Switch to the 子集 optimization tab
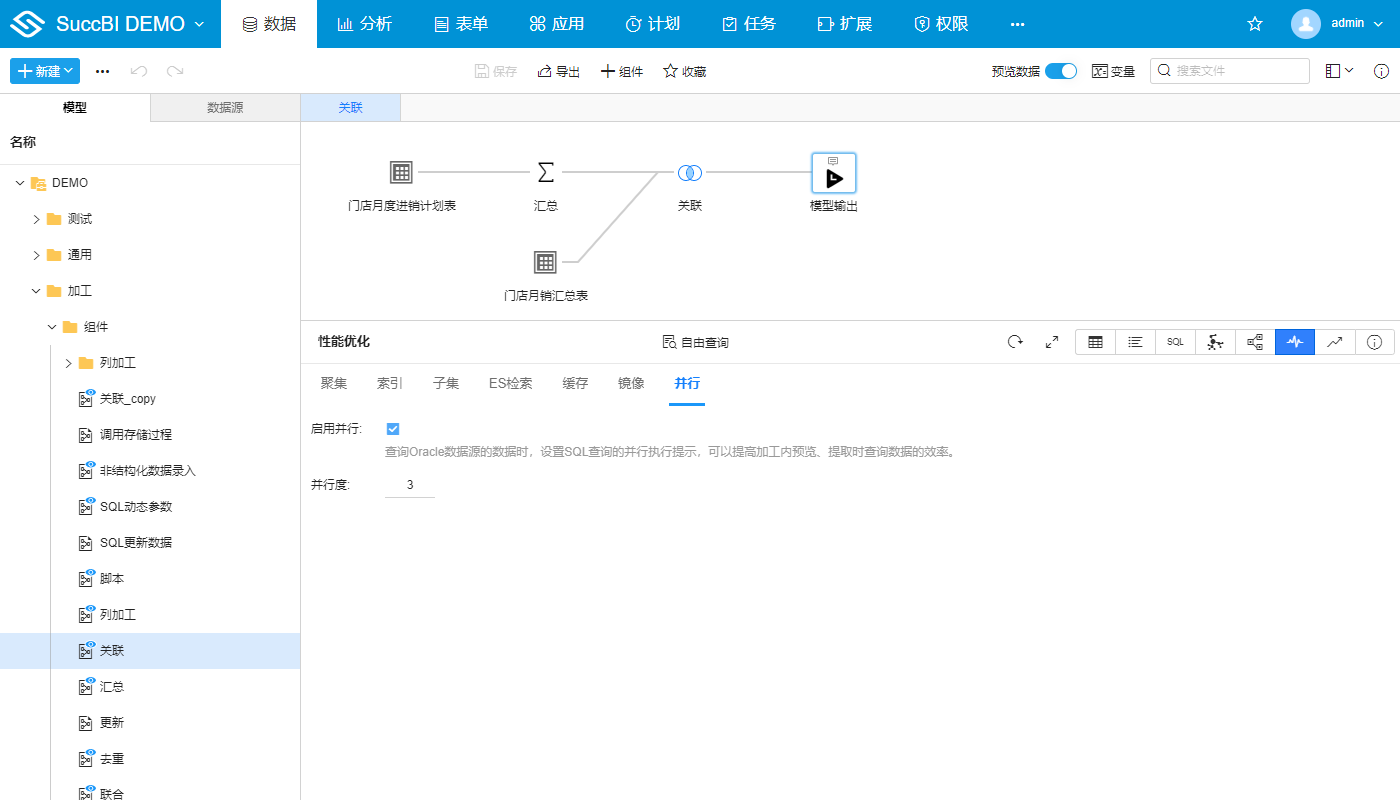The width and height of the screenshot is (1400, 800). 446,383
